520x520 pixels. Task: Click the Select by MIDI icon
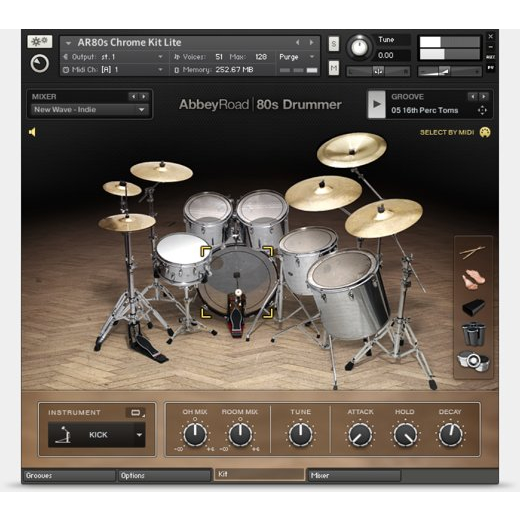click(485, 132)
